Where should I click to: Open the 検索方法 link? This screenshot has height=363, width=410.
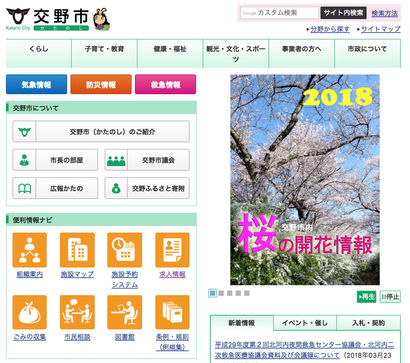point(385,13)
